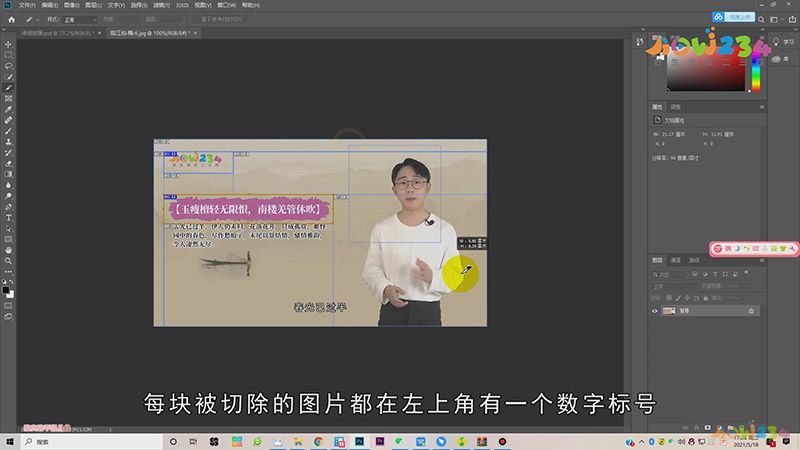Add a layer mask button

click(708, 428)
